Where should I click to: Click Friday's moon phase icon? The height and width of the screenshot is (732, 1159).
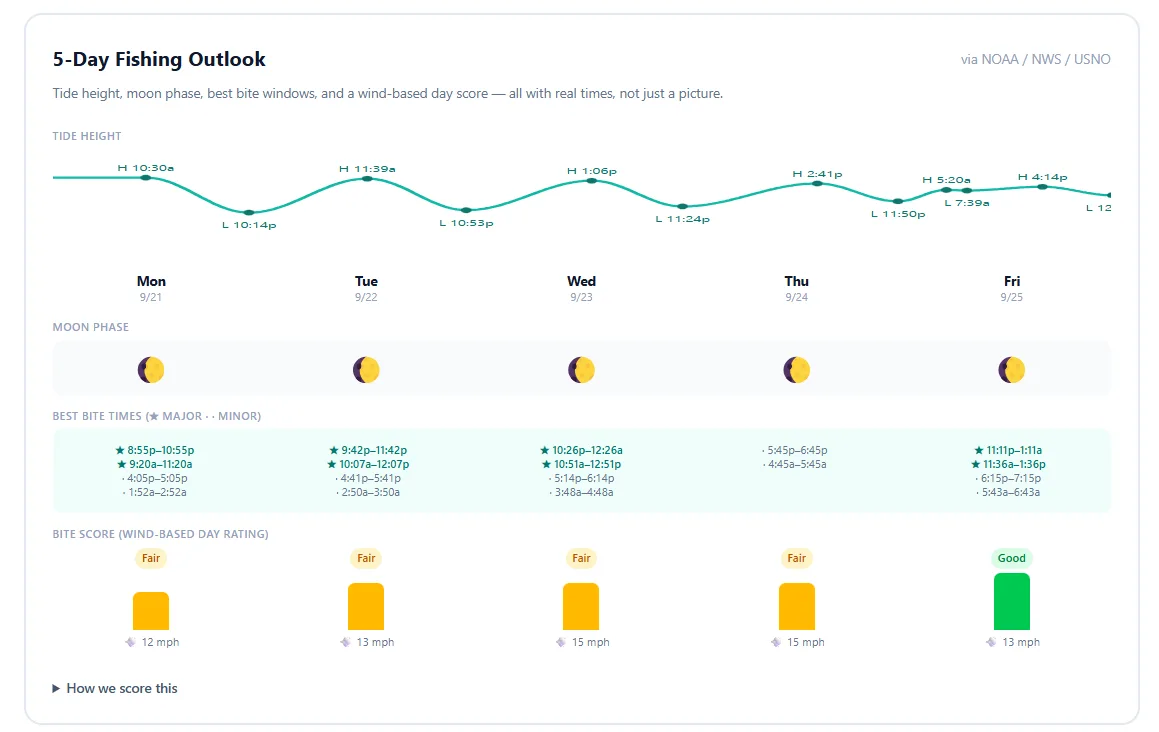point(1012,370)
